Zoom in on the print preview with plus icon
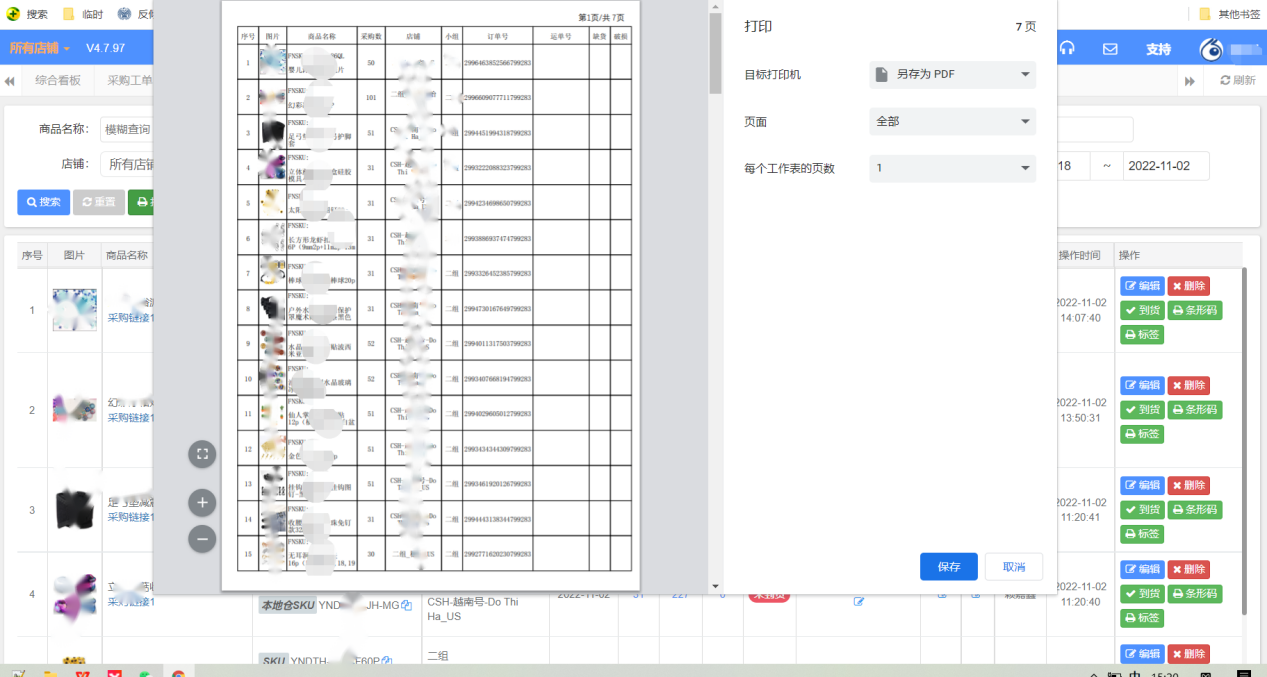The height and width of the screenshot is (677, 1267). [202, 502]
